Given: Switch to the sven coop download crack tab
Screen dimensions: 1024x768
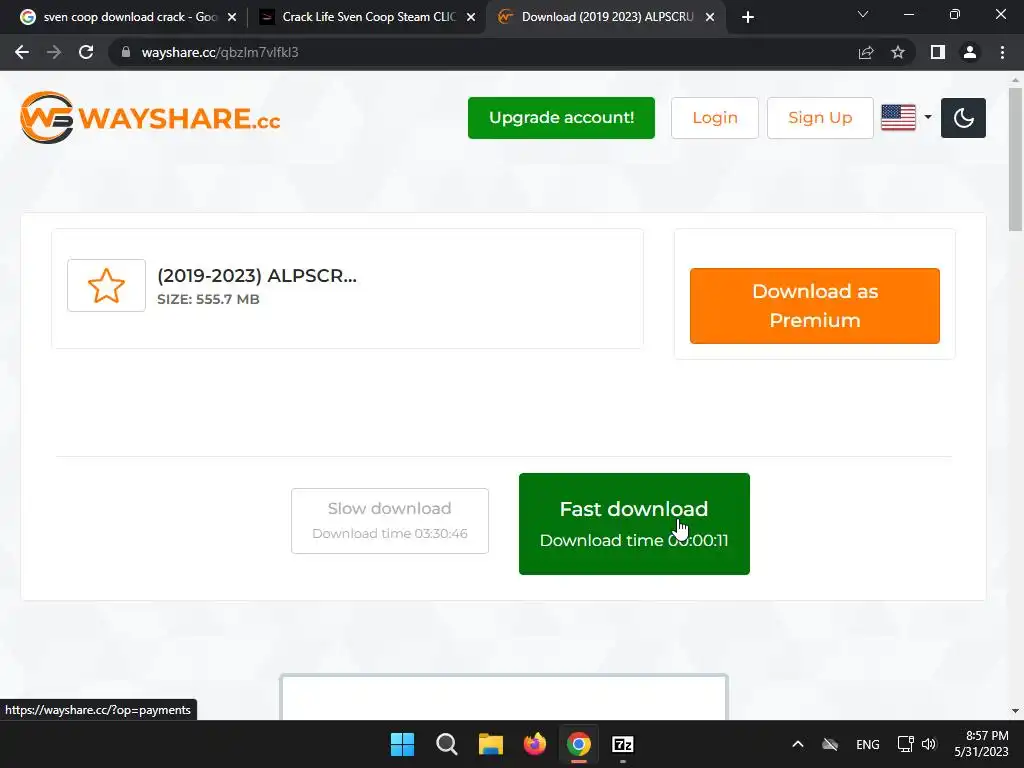Looking at the screenshot, I should click(129, 17).
